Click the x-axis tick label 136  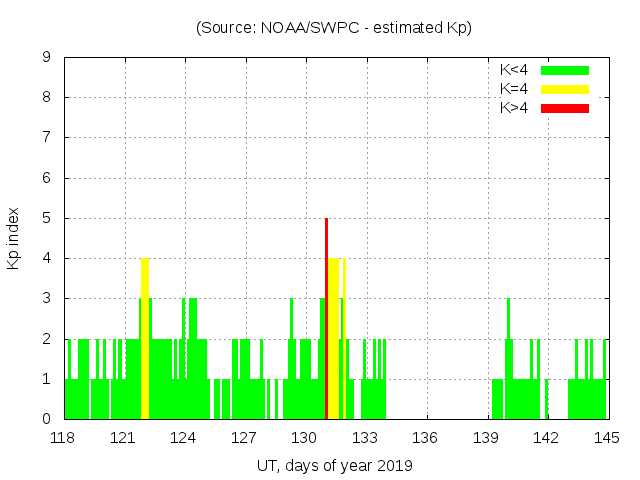pos(425,438)
